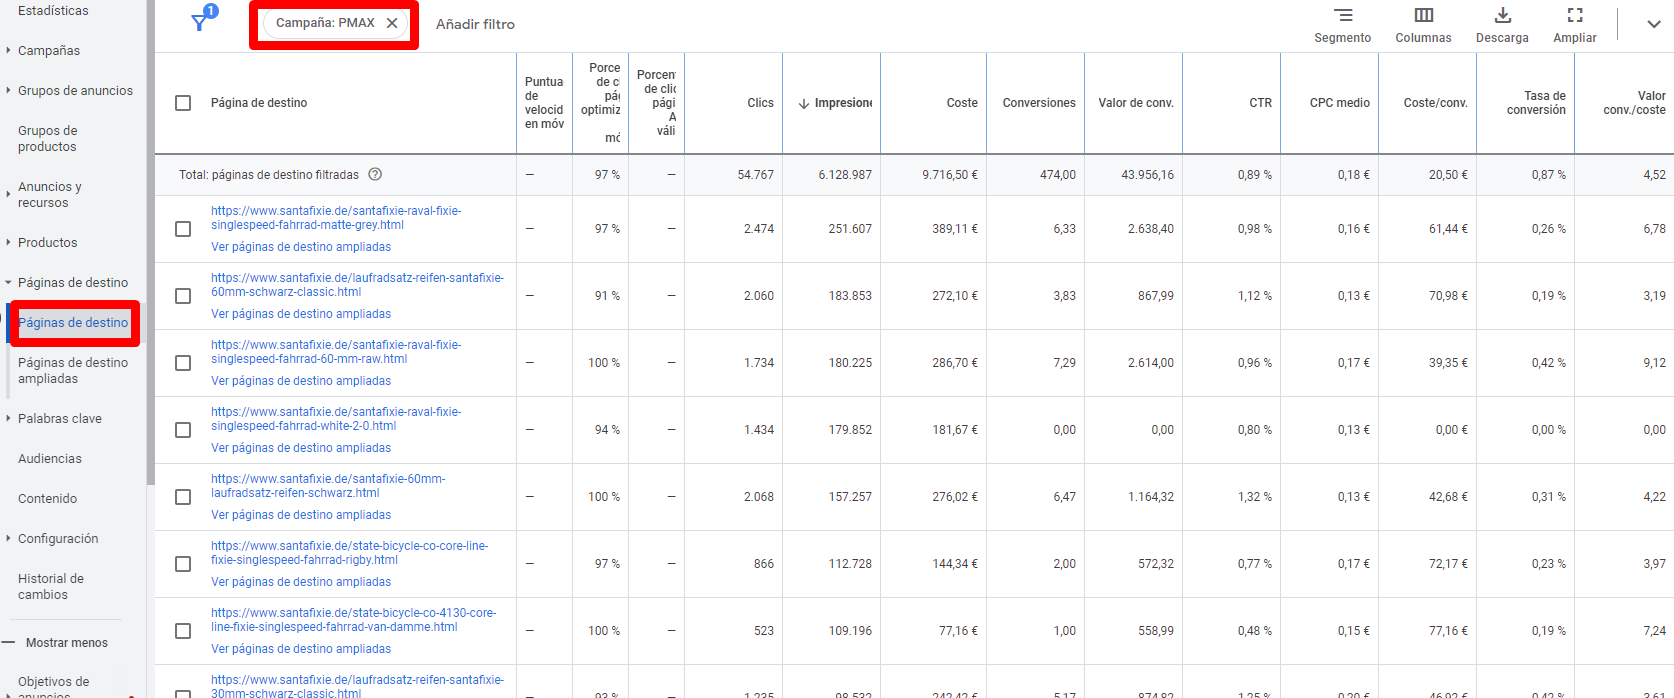
Task: Open the fahrrad-rigby landing URL
Action: tap(349, 553)
